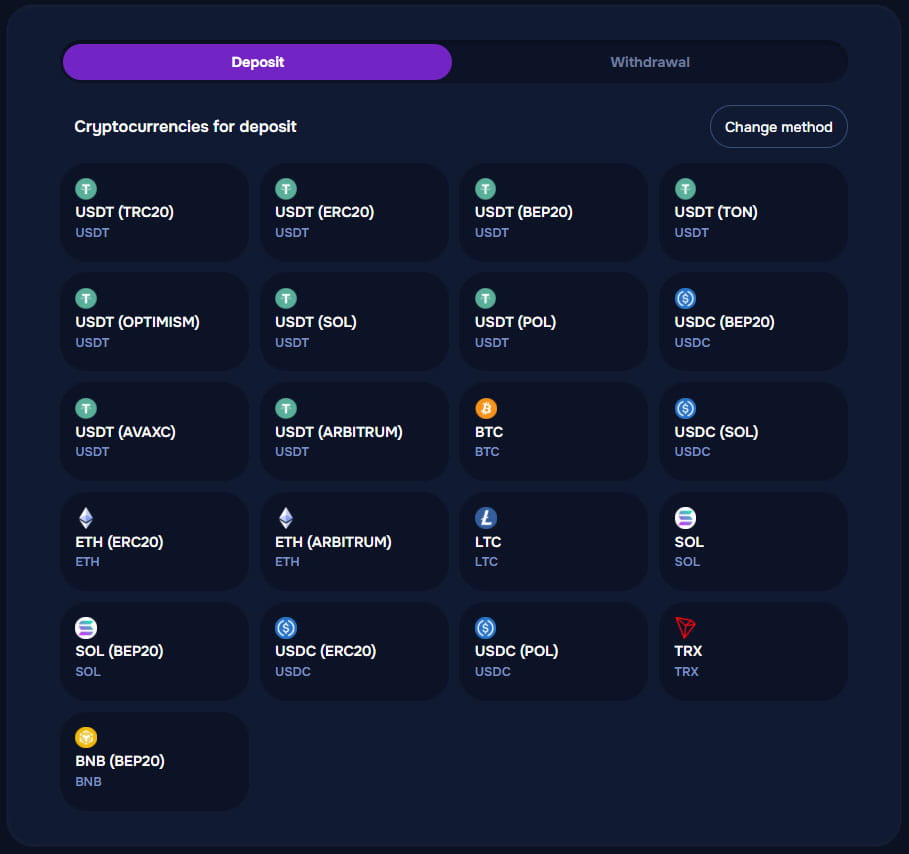Select the TRX card title
Image resolution: width=909 pixels, height=854 pixels.
coord(688,651)
